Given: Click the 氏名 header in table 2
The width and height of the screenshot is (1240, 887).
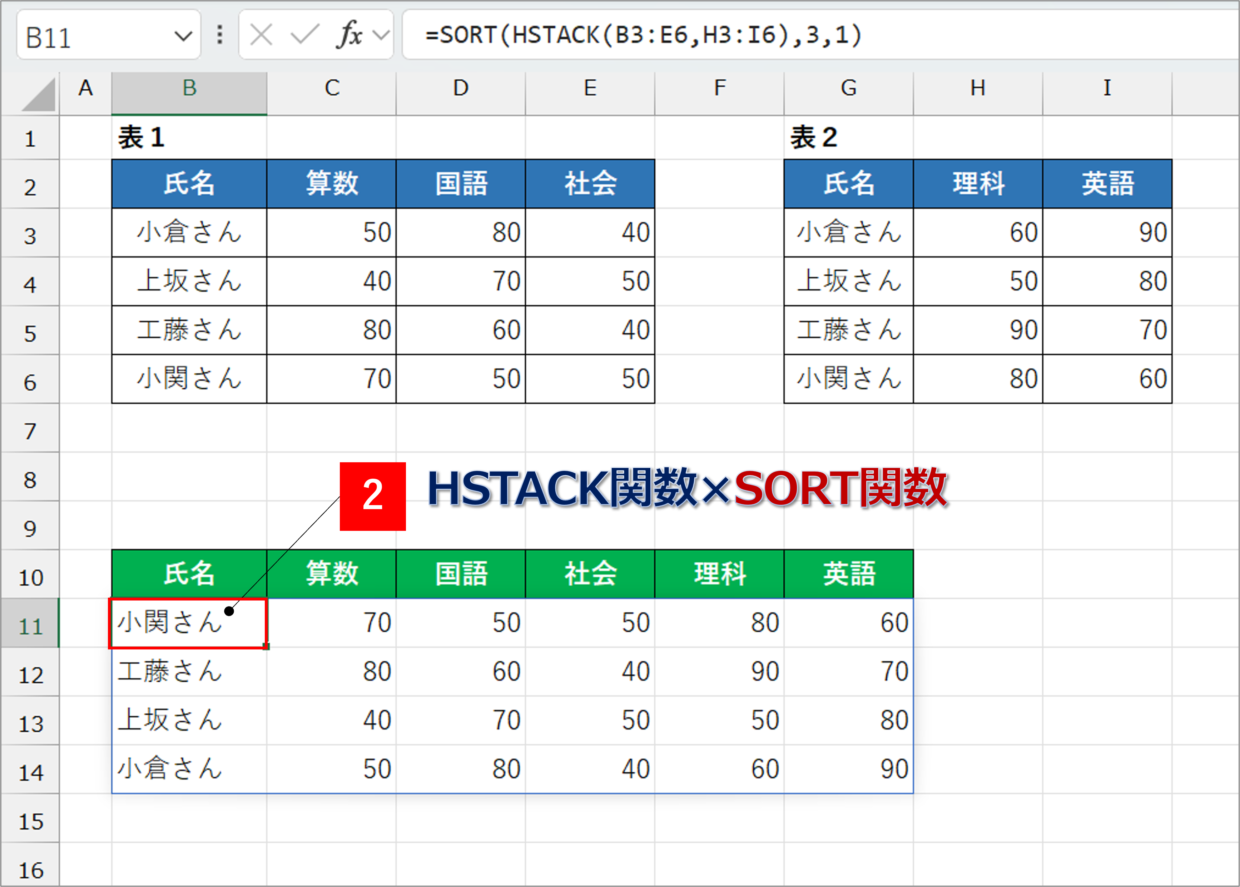Looking at the screenshot, I should [x=848, y=184].
